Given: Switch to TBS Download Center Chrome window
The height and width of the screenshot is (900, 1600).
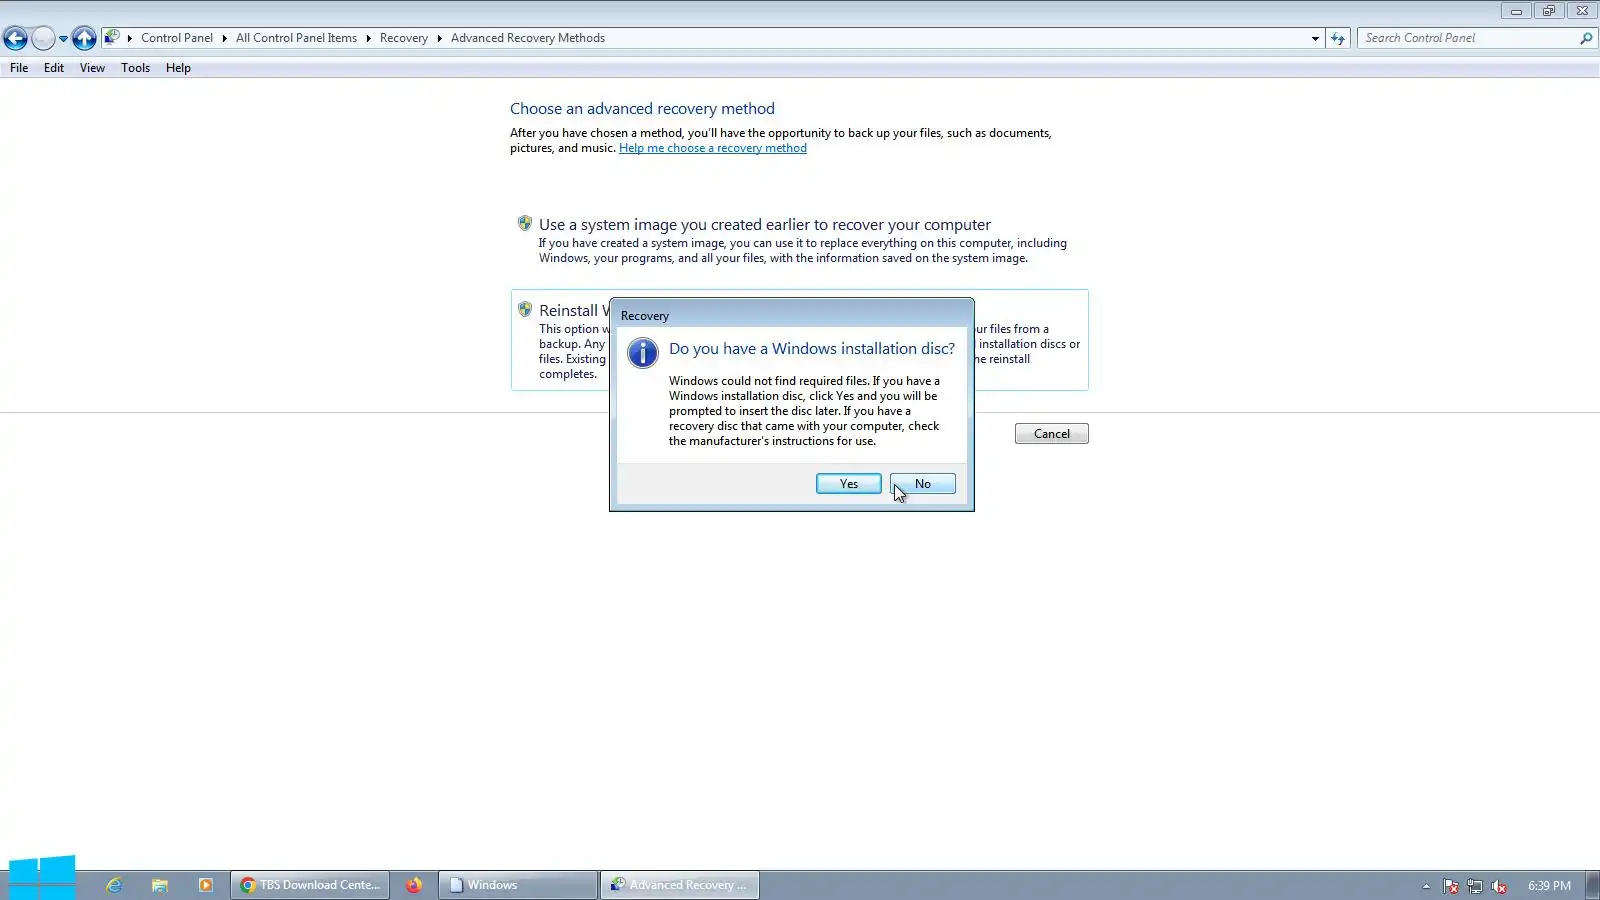Looking at the screenshot, I should click(311, 885).
